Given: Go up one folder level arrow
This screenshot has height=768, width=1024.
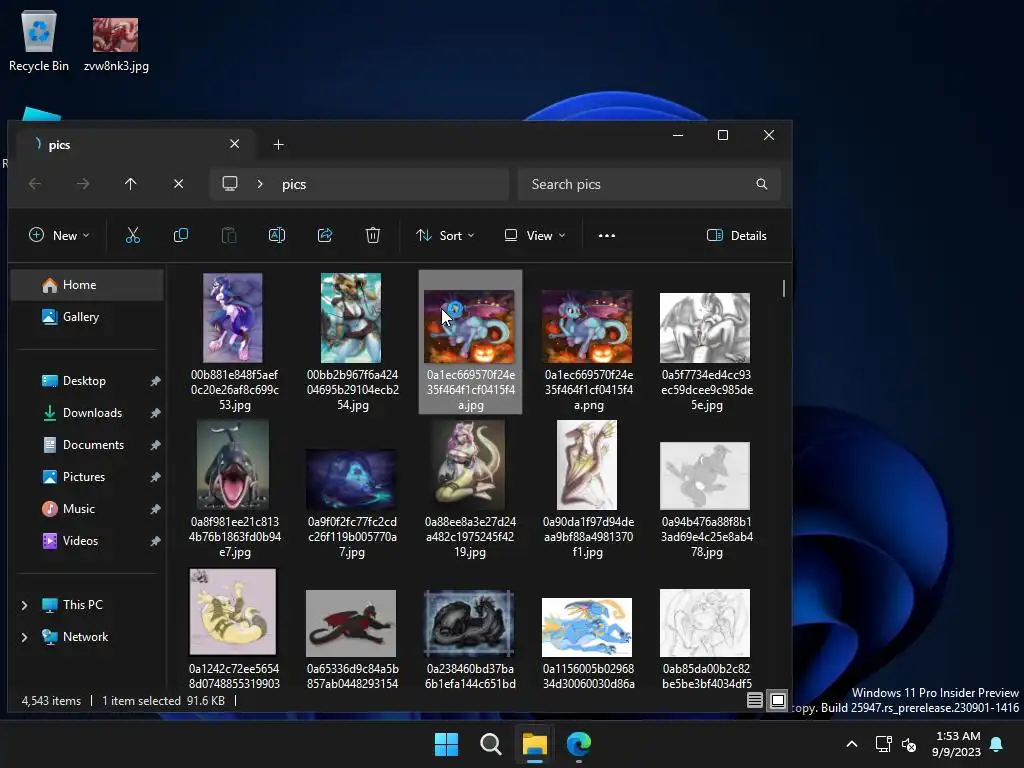Looking at the screenshot, I should (x=131, y=184).
